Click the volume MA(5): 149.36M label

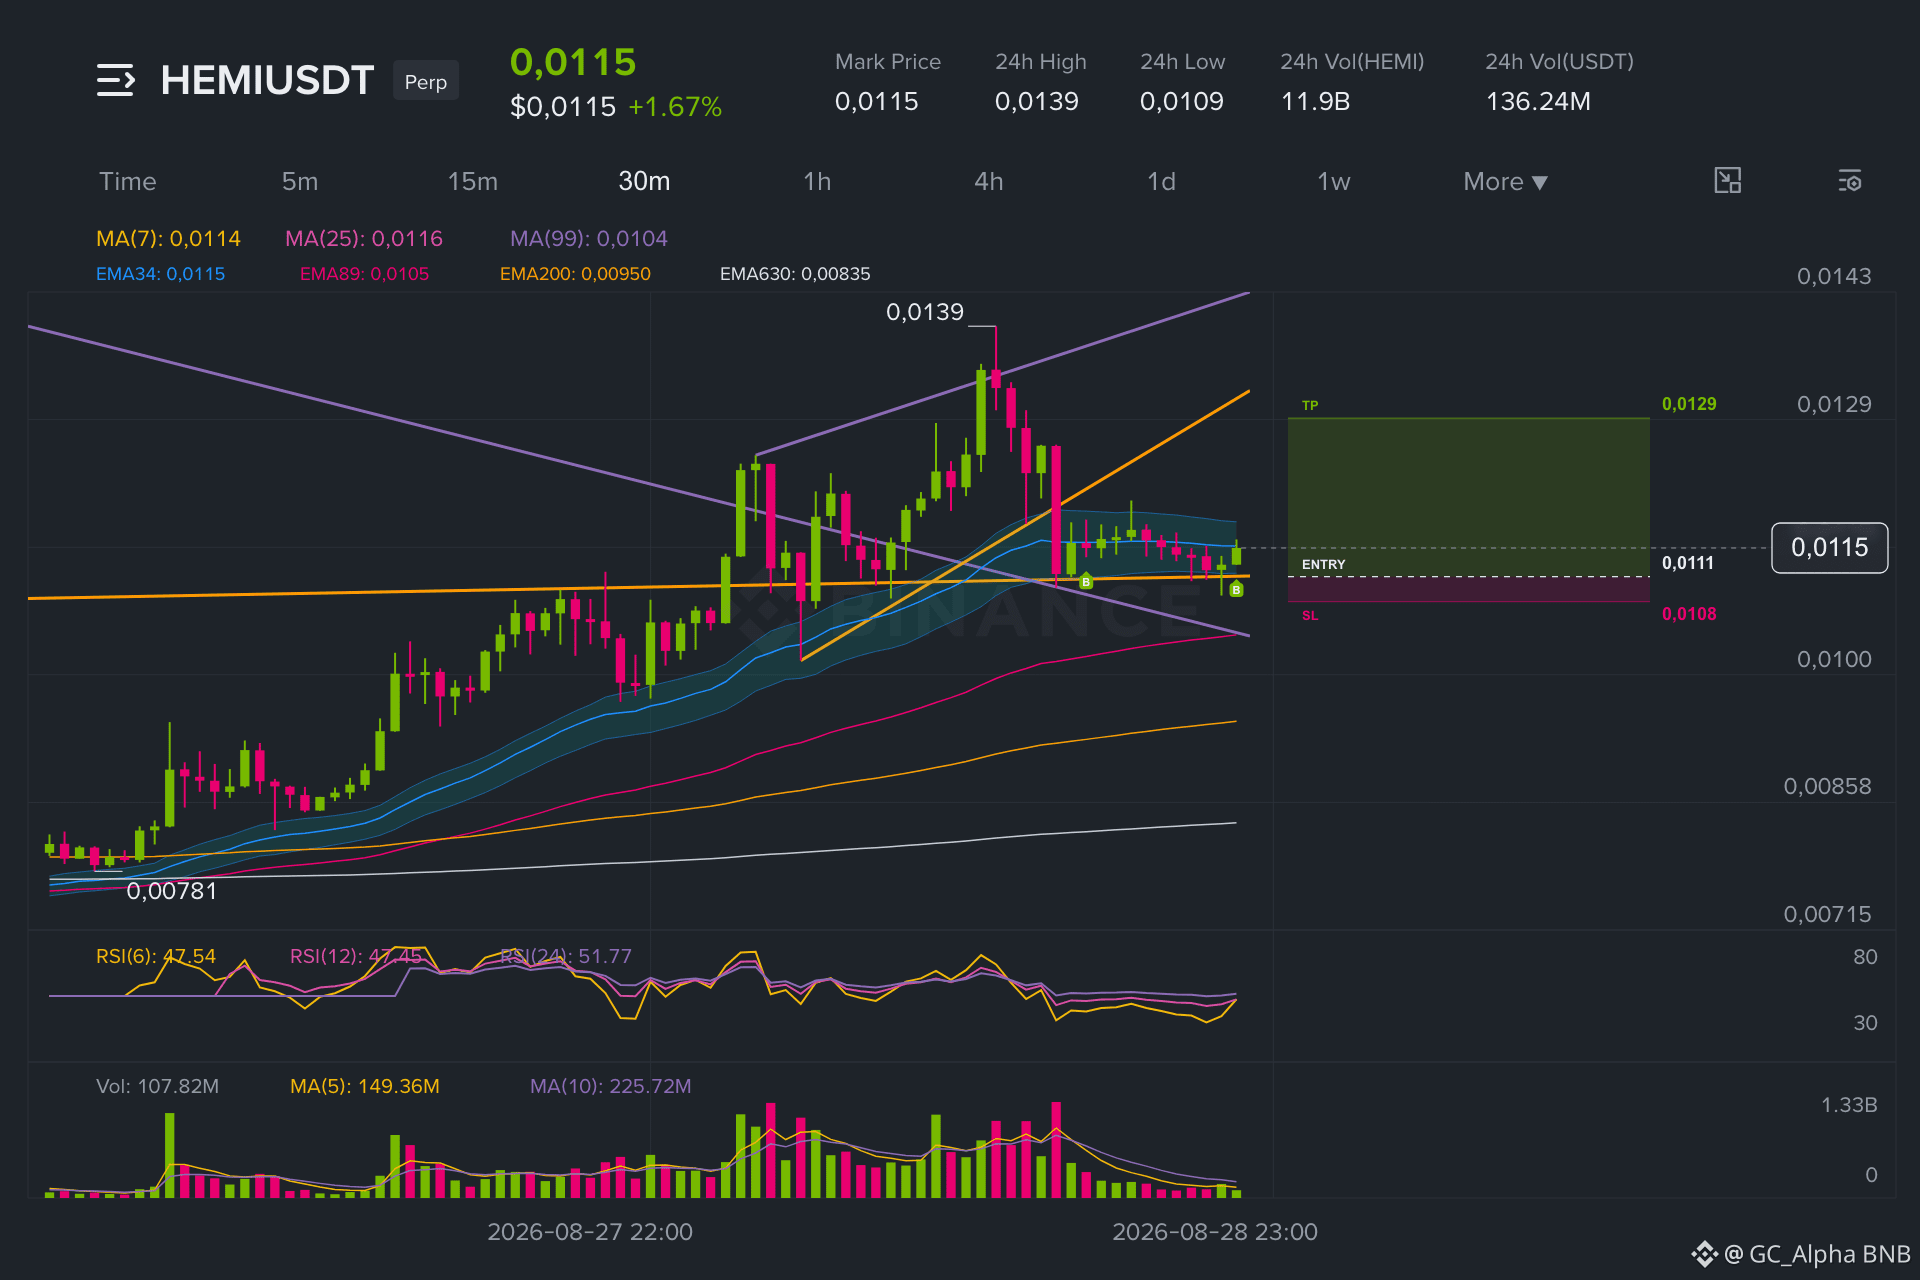365,1086
